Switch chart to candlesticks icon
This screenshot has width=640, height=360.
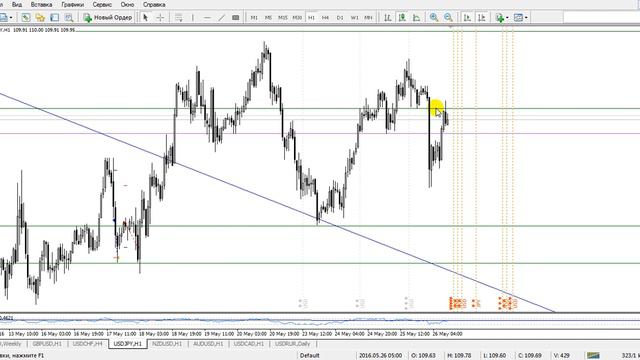click(402, 18)
